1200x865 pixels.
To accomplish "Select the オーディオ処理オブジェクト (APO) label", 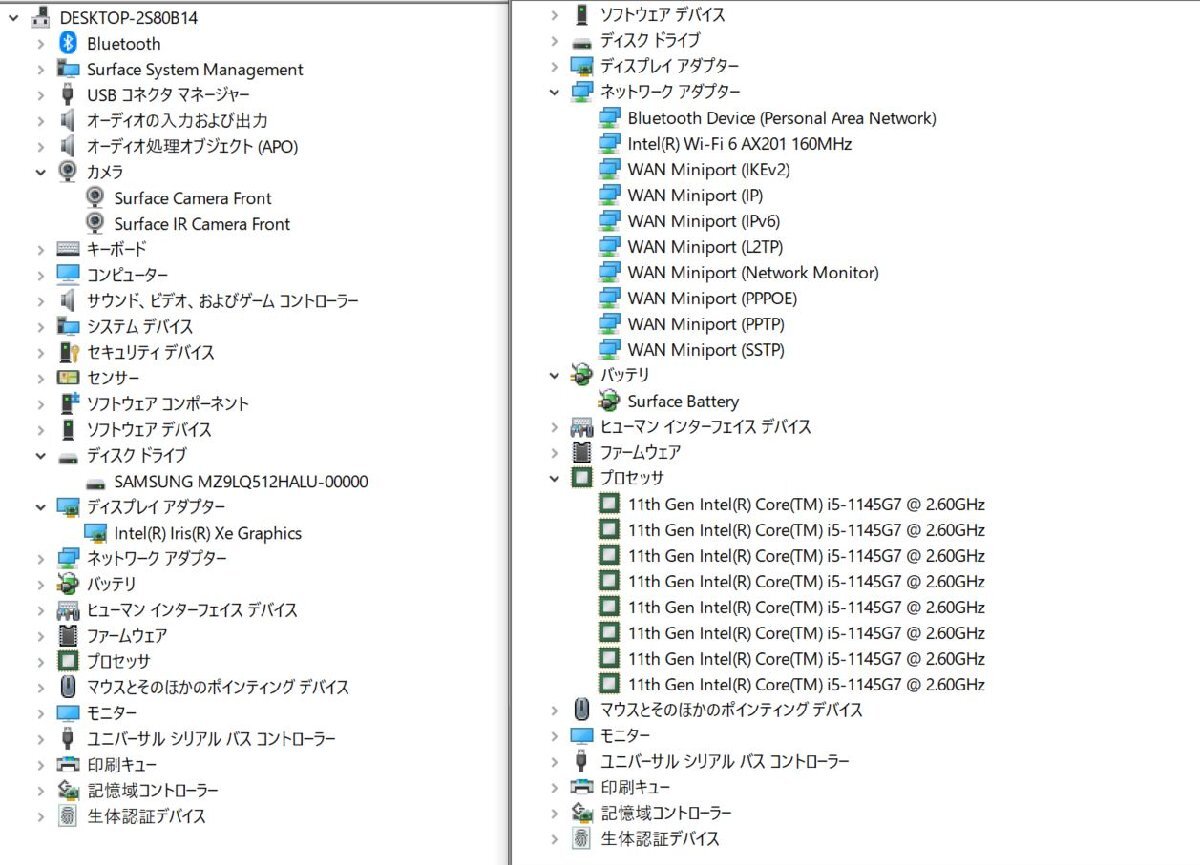I will coord(192,146).
